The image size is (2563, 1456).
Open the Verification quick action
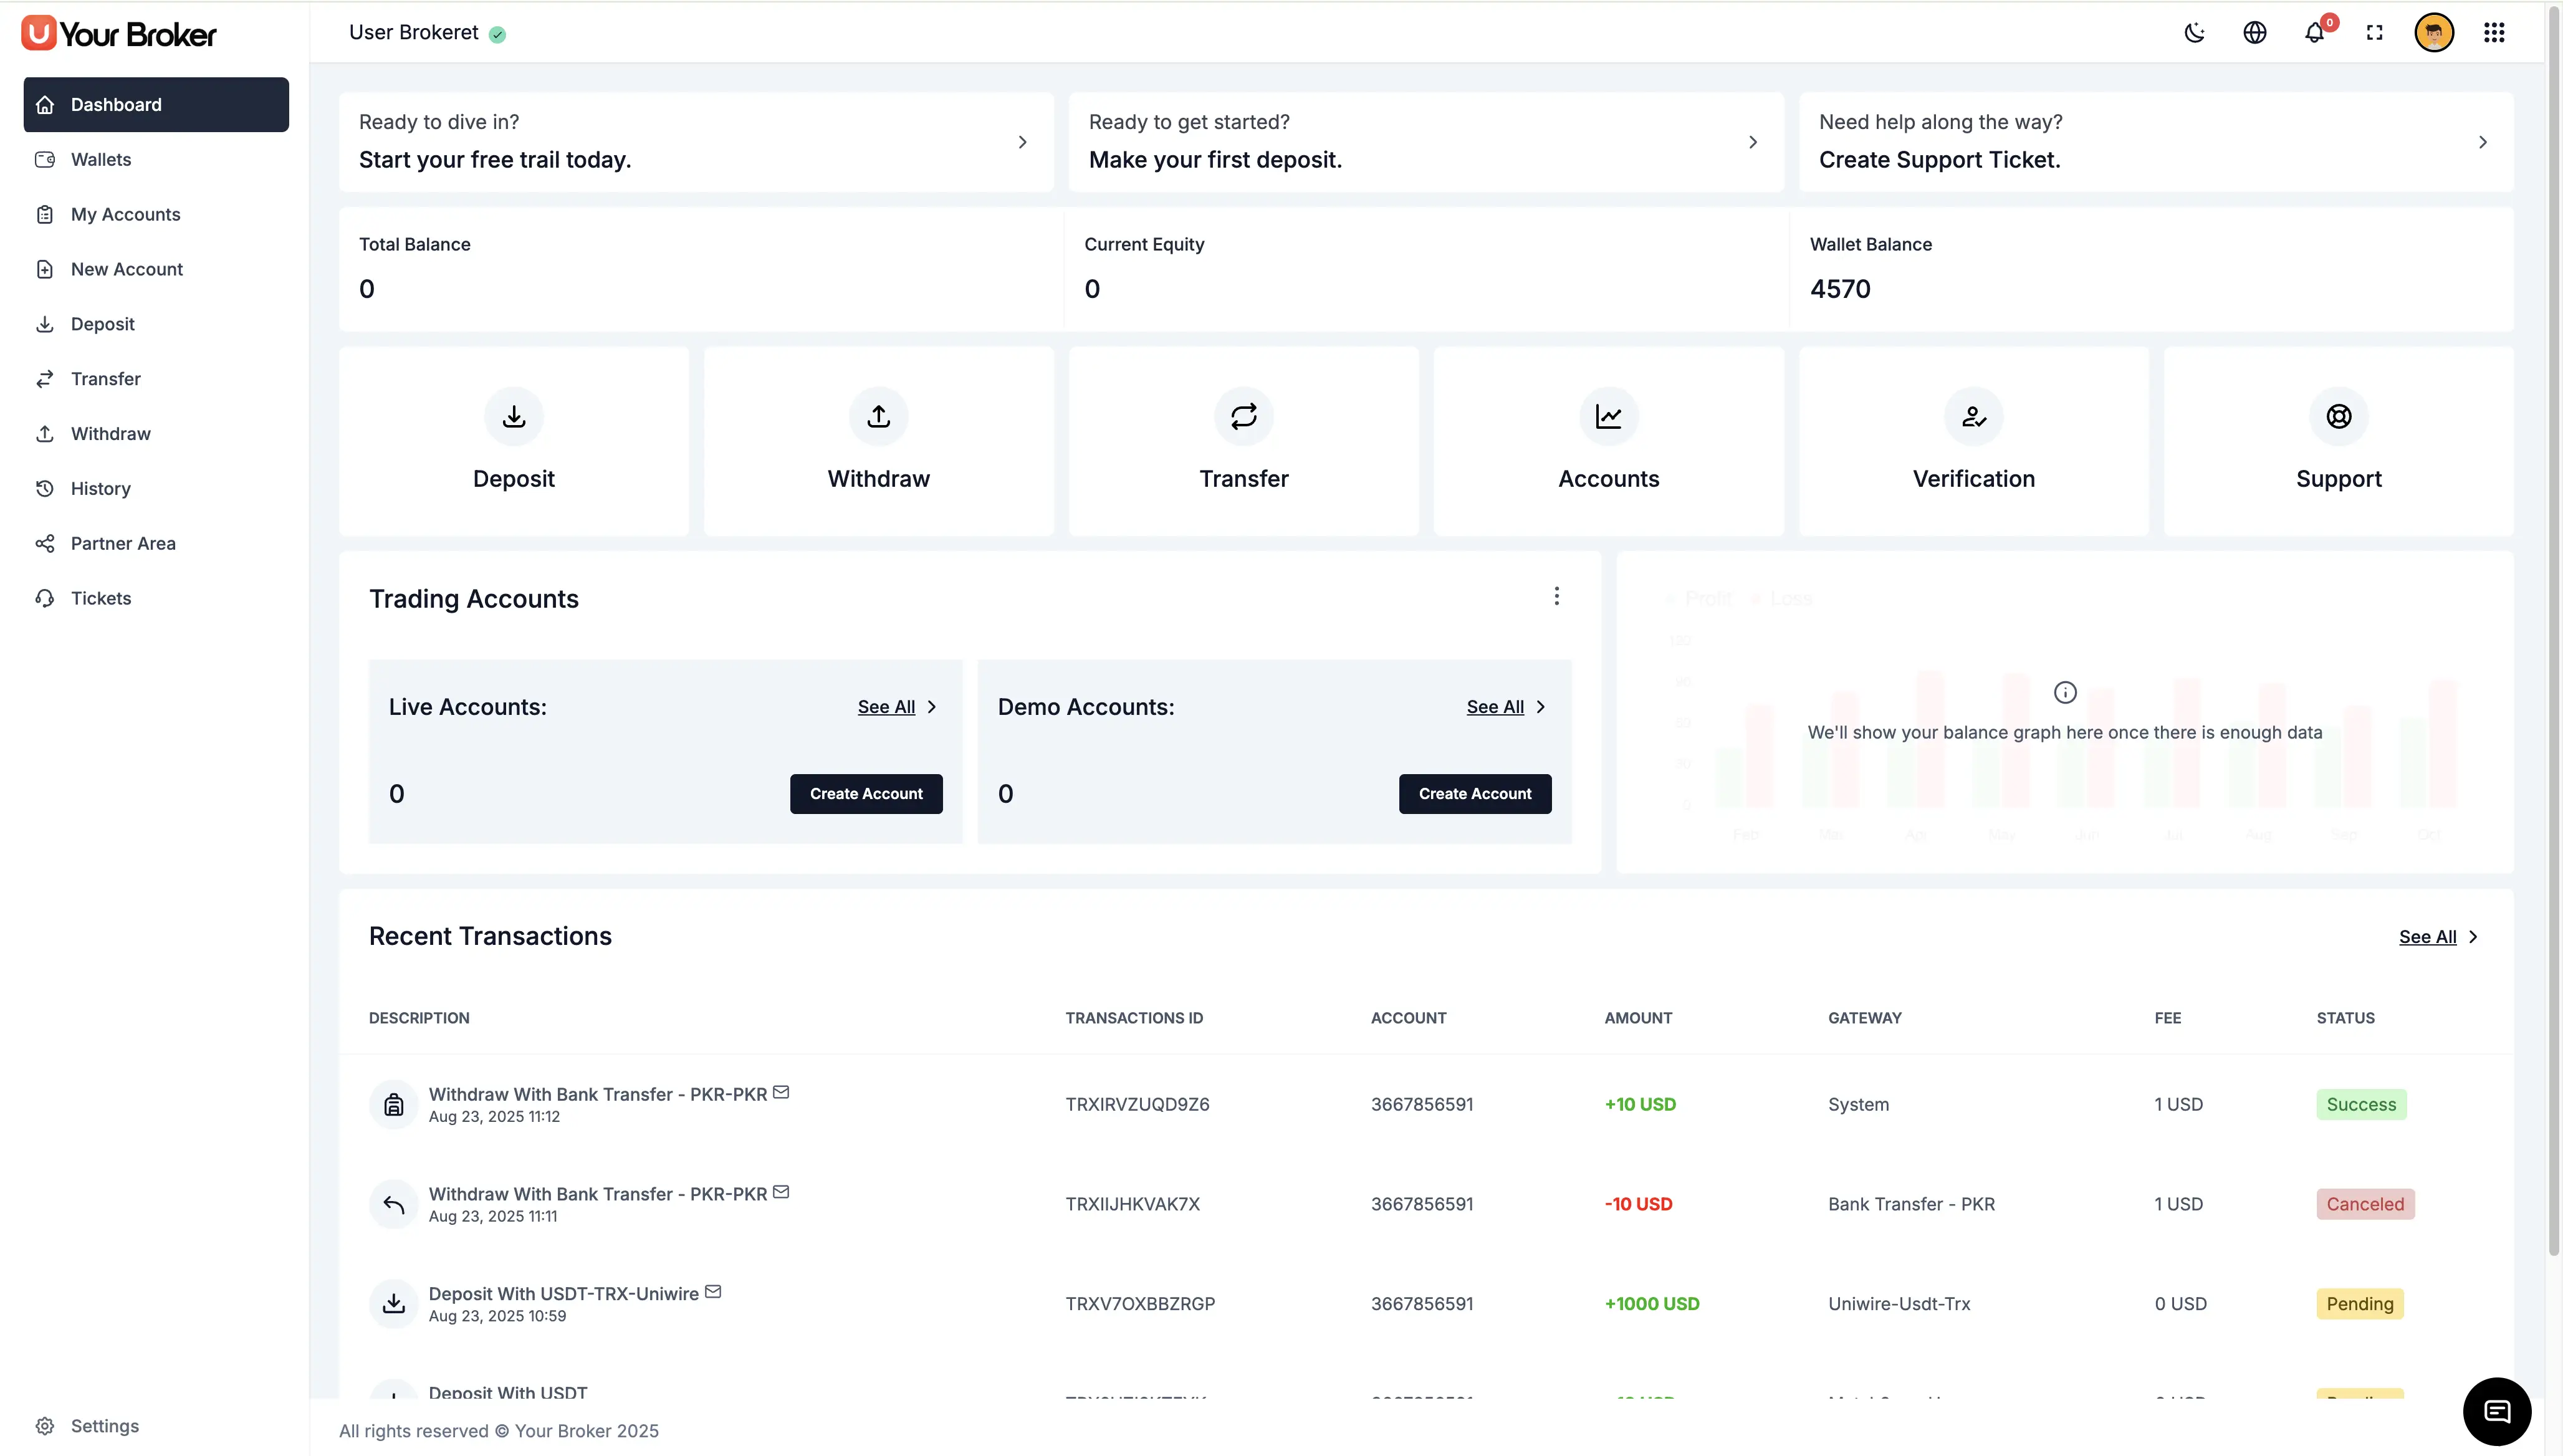[1973, 416]
